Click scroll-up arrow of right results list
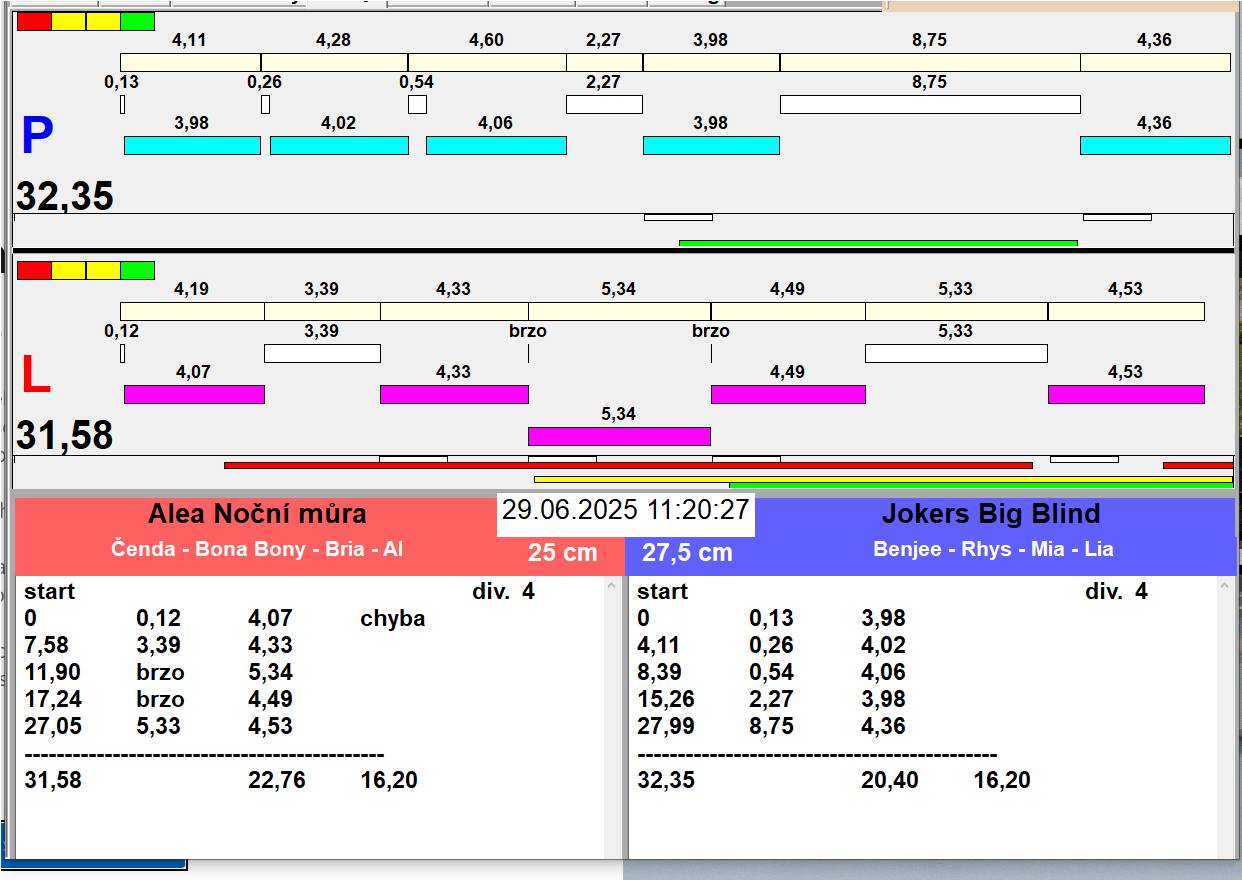Image resolution: width=1242 pixels, height=880 pixels. [x=1226, y=587]
